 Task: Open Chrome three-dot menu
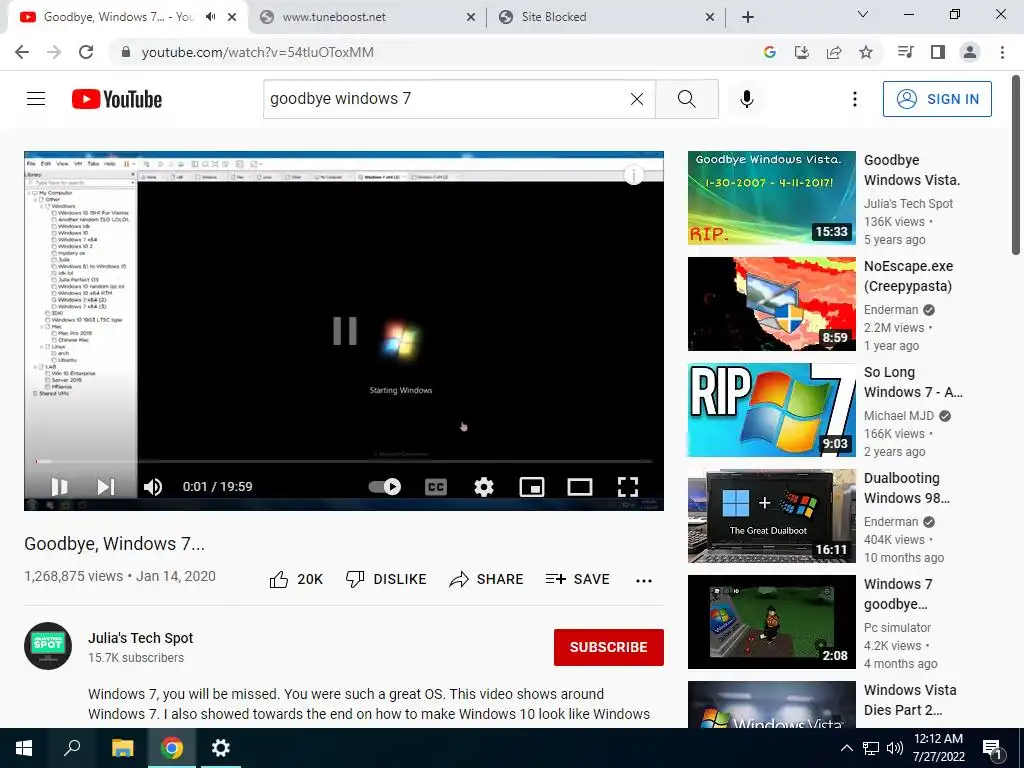click(1002, 52)
